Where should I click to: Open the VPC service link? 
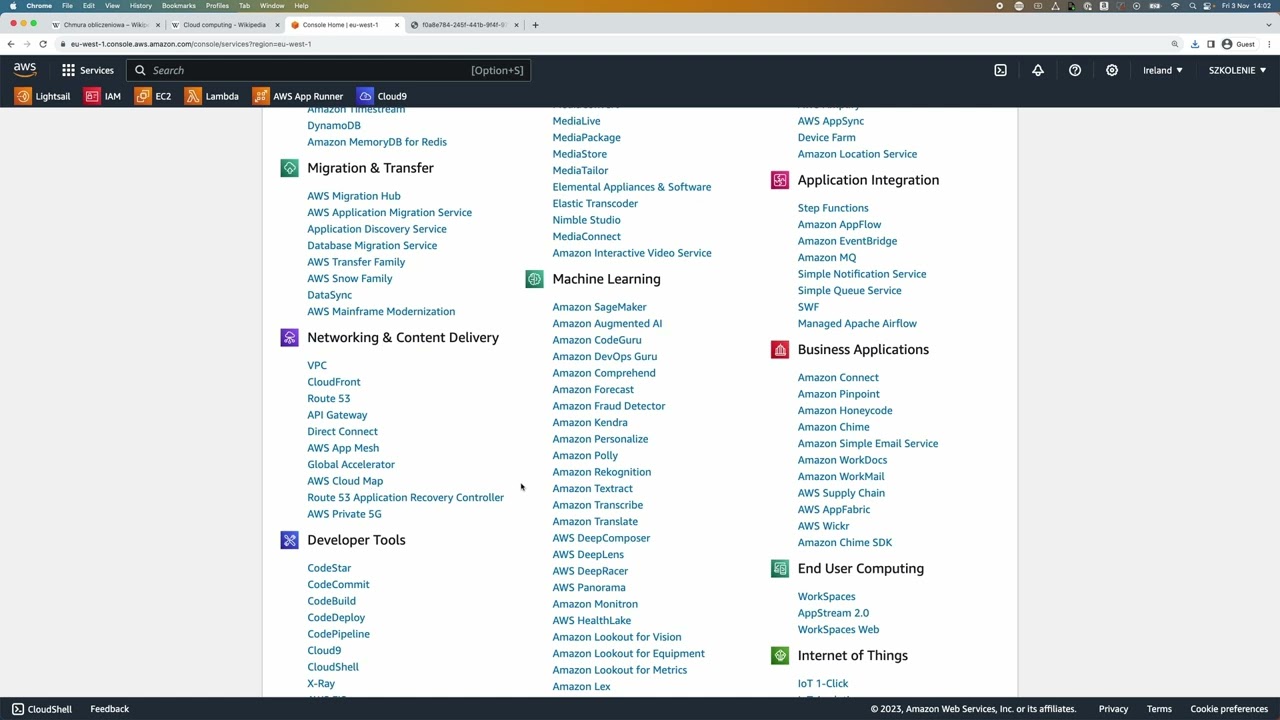pos(317,365)
